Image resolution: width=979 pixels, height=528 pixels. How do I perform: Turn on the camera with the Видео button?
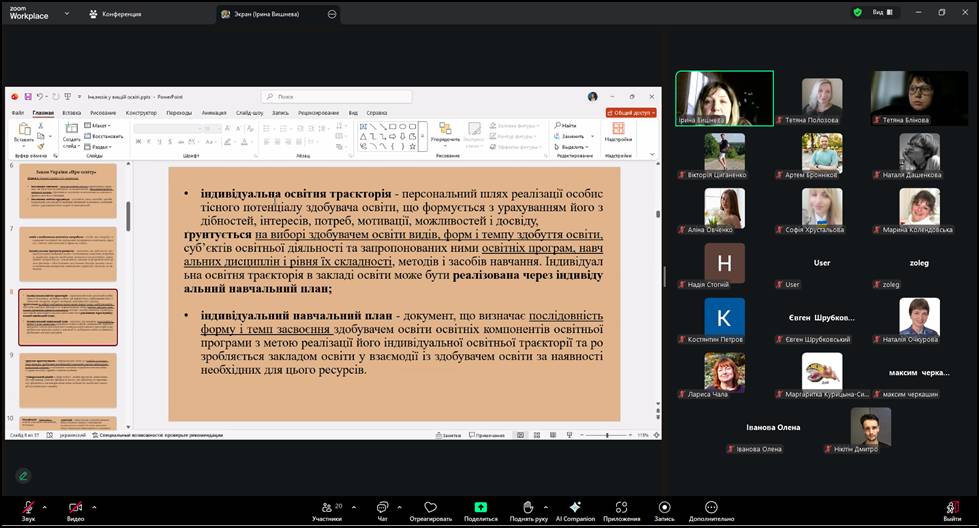coord(75,508)
